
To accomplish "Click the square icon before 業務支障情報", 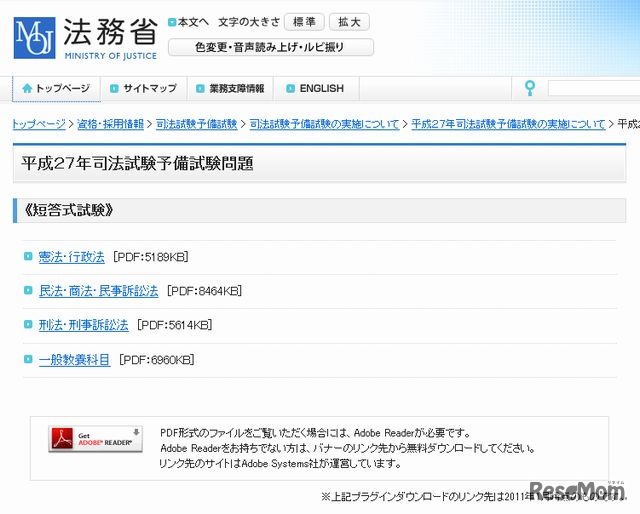I will pyautogui.click(x=200, y=88).
